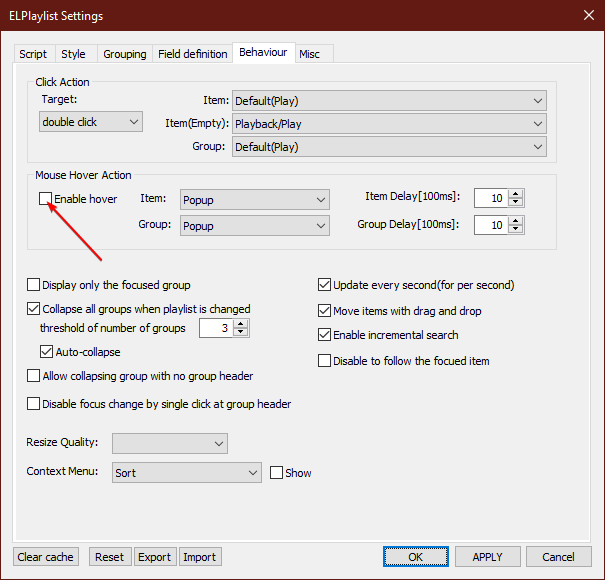Open the Context Menu Sort dropdown
Screen dimensions: 605x580
tap(186, 473)
